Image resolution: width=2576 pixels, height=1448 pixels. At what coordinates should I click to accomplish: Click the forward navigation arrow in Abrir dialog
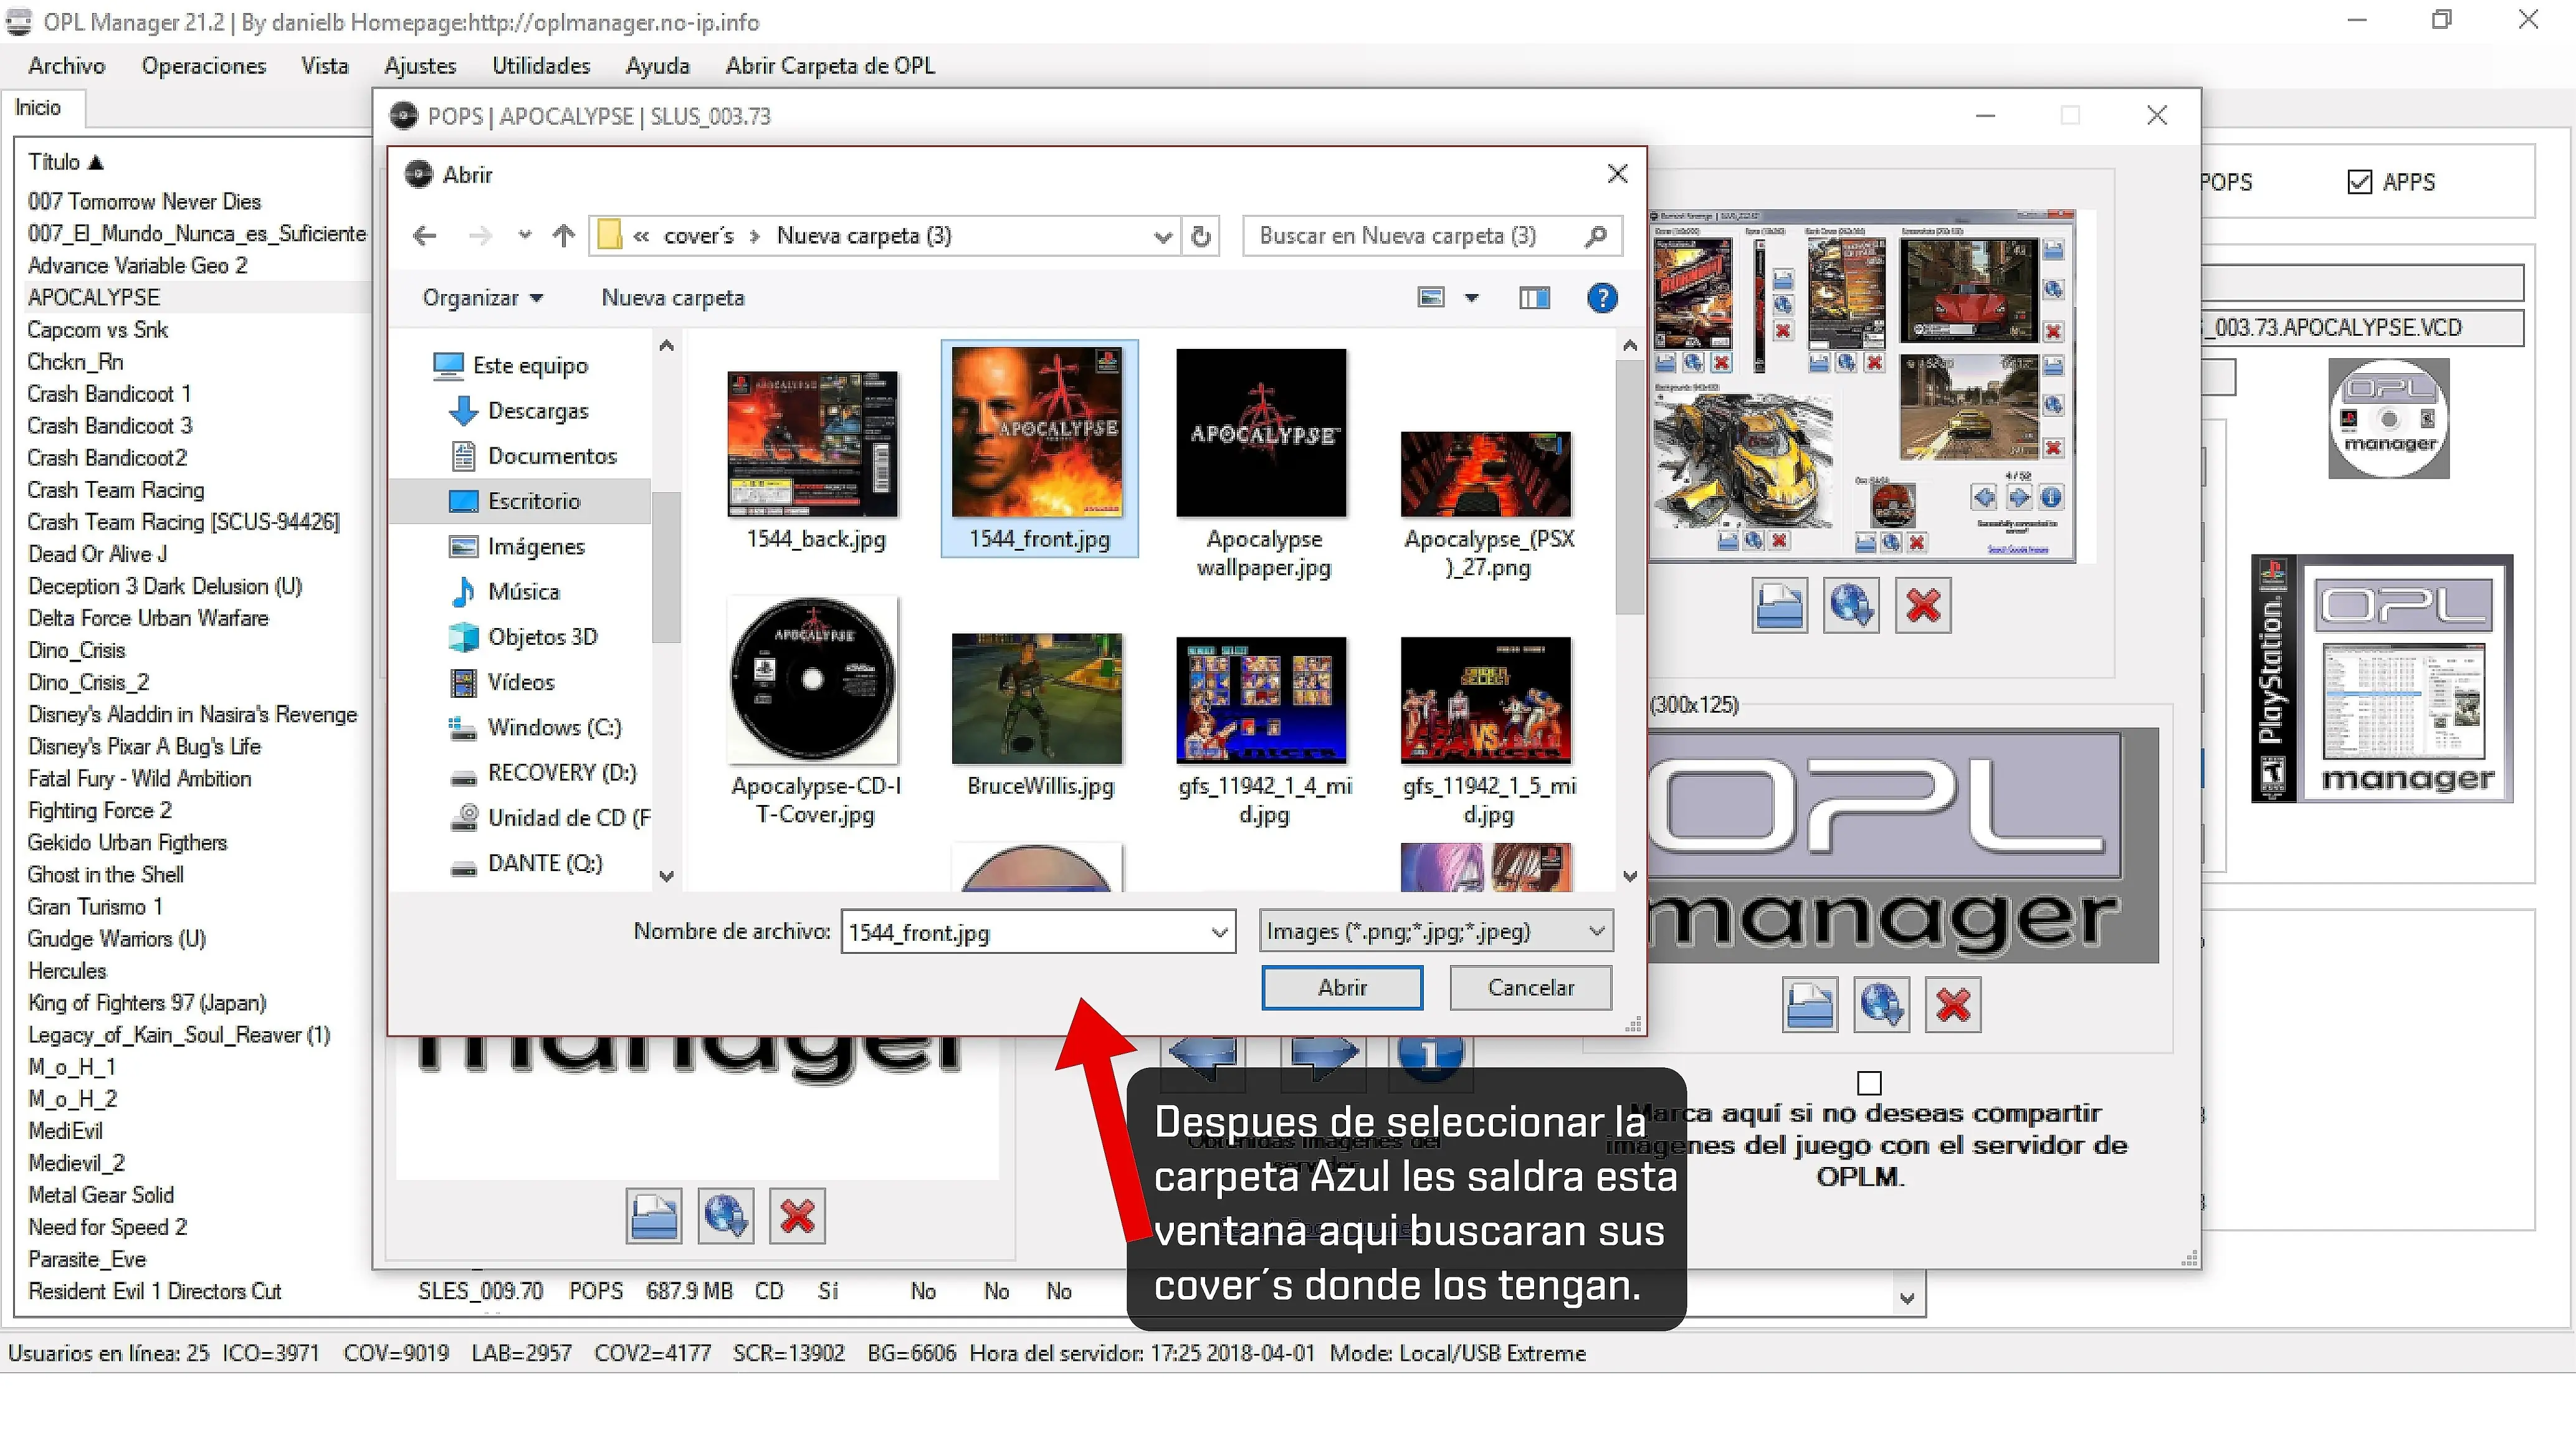pyautogui.click(x=481, y=236)
